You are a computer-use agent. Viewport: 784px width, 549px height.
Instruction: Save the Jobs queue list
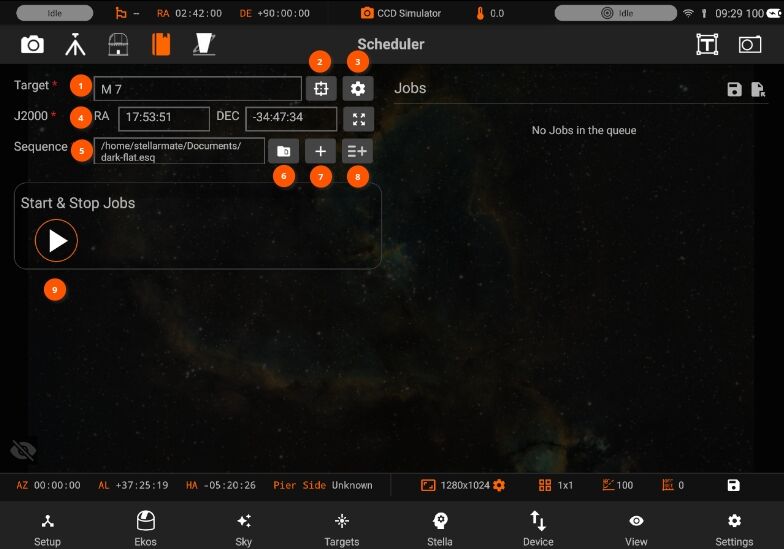(x=734, y=90)
